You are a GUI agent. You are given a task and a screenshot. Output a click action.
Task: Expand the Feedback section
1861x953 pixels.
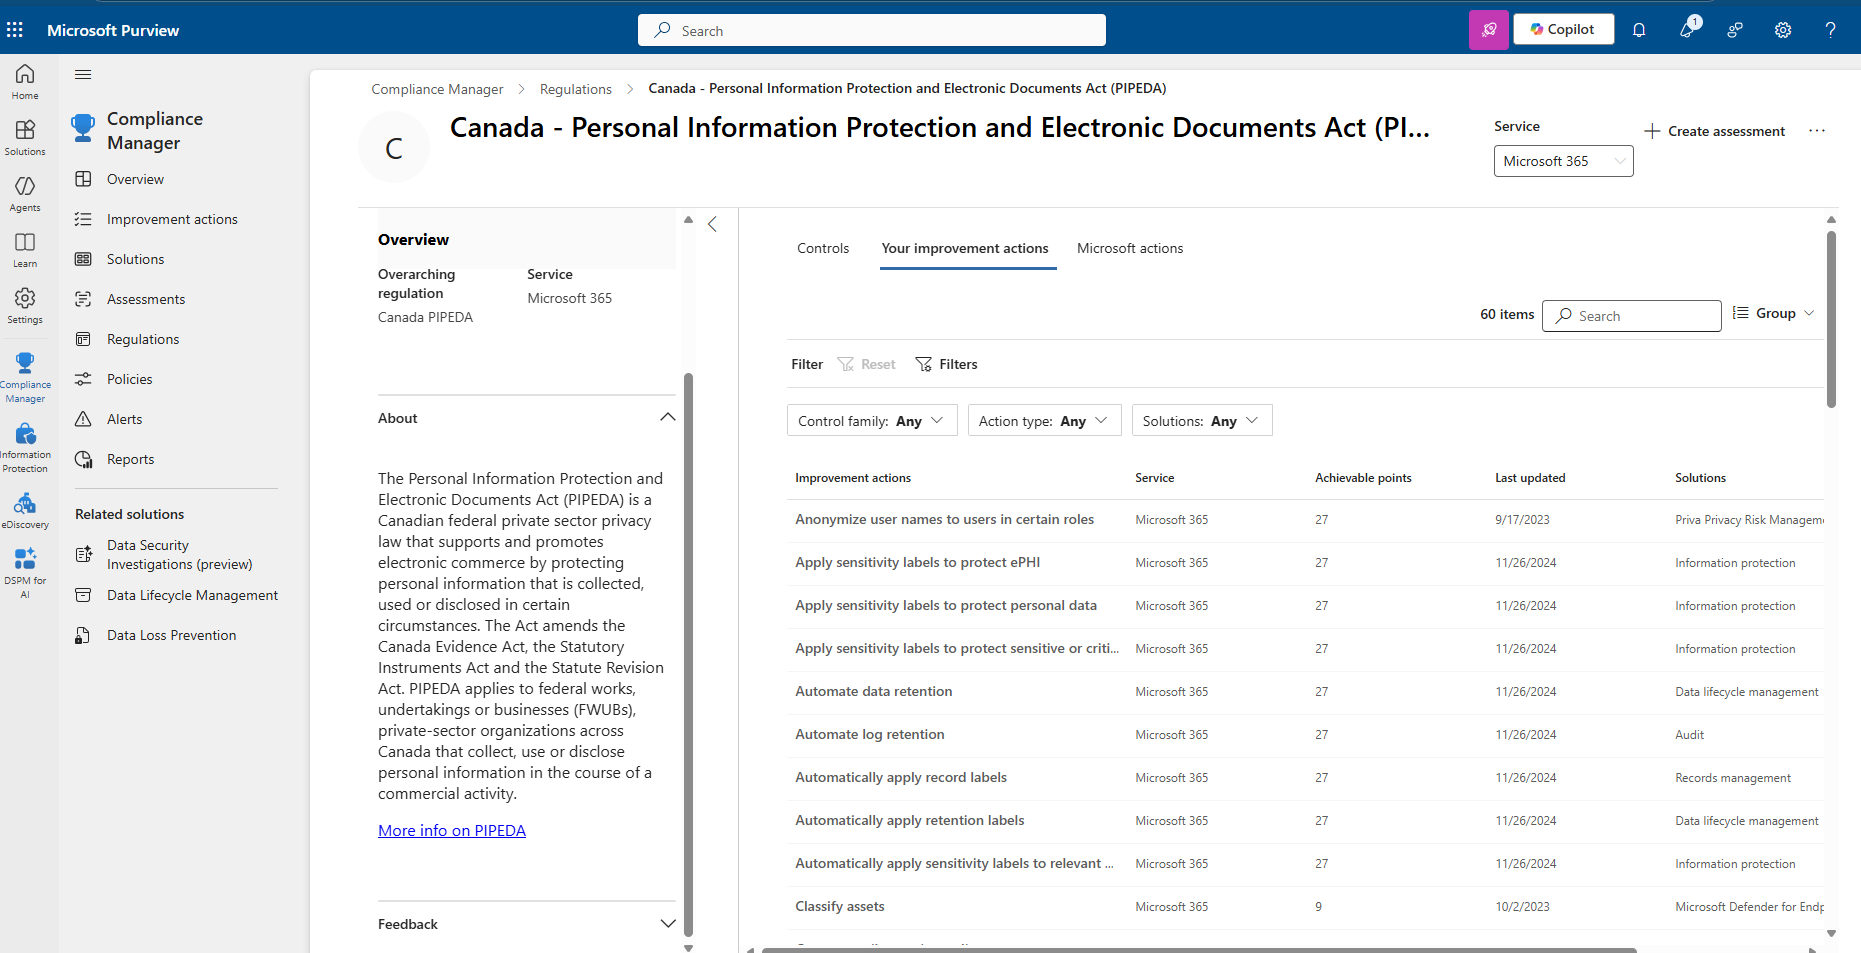pos(668,923)
